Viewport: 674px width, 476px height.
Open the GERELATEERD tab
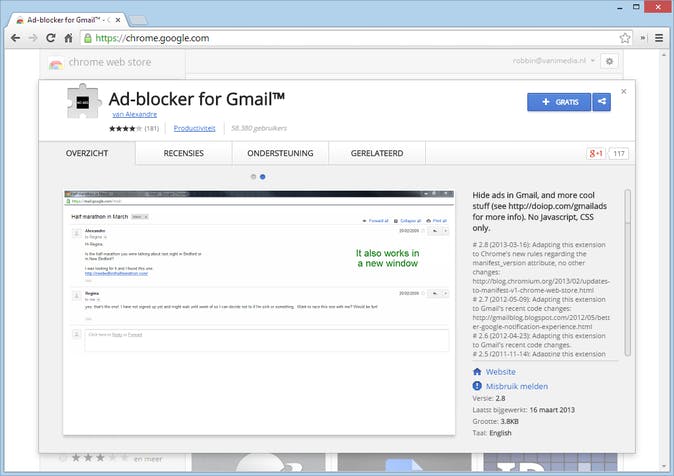coord(377,153)
